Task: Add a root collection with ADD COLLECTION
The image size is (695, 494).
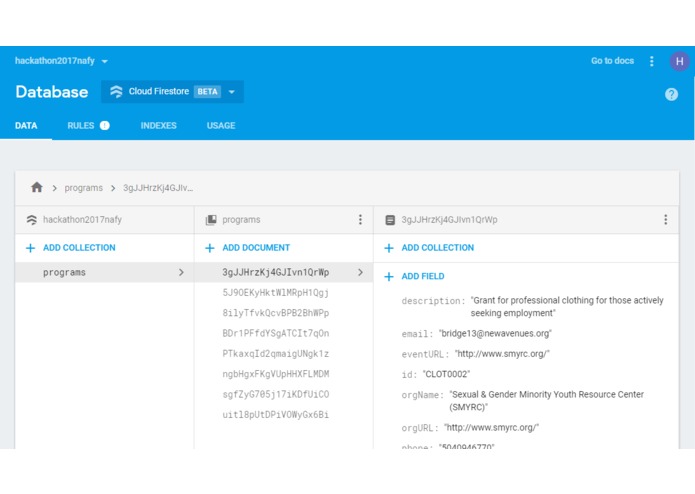Action: (x=71, y=248)
